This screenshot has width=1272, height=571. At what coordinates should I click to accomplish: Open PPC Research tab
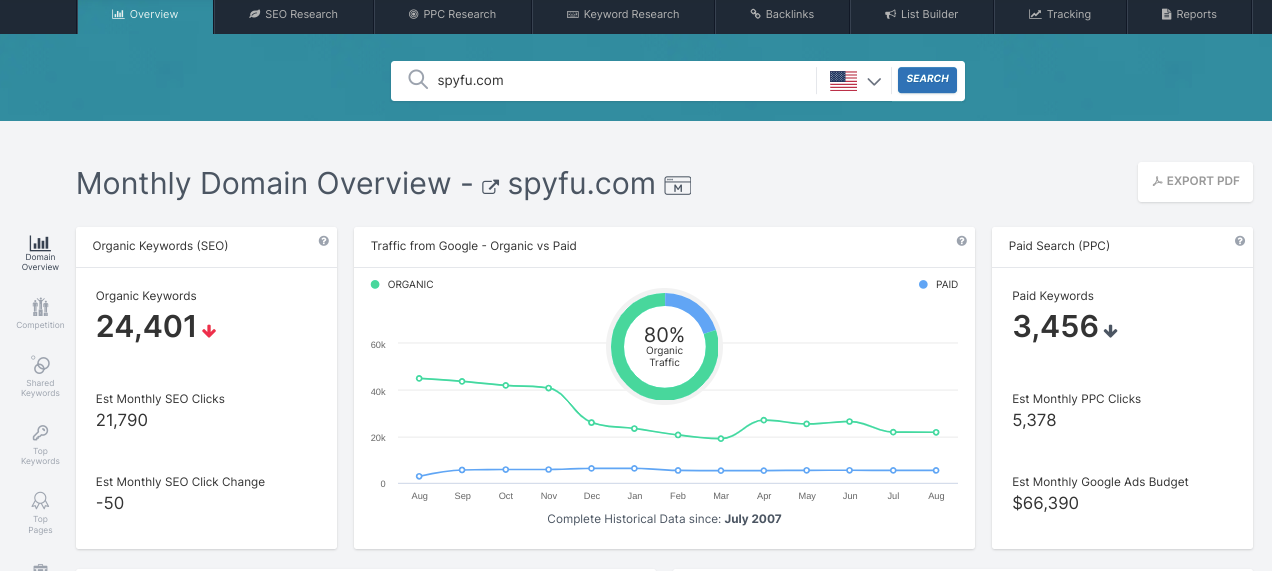click(452, 15)
